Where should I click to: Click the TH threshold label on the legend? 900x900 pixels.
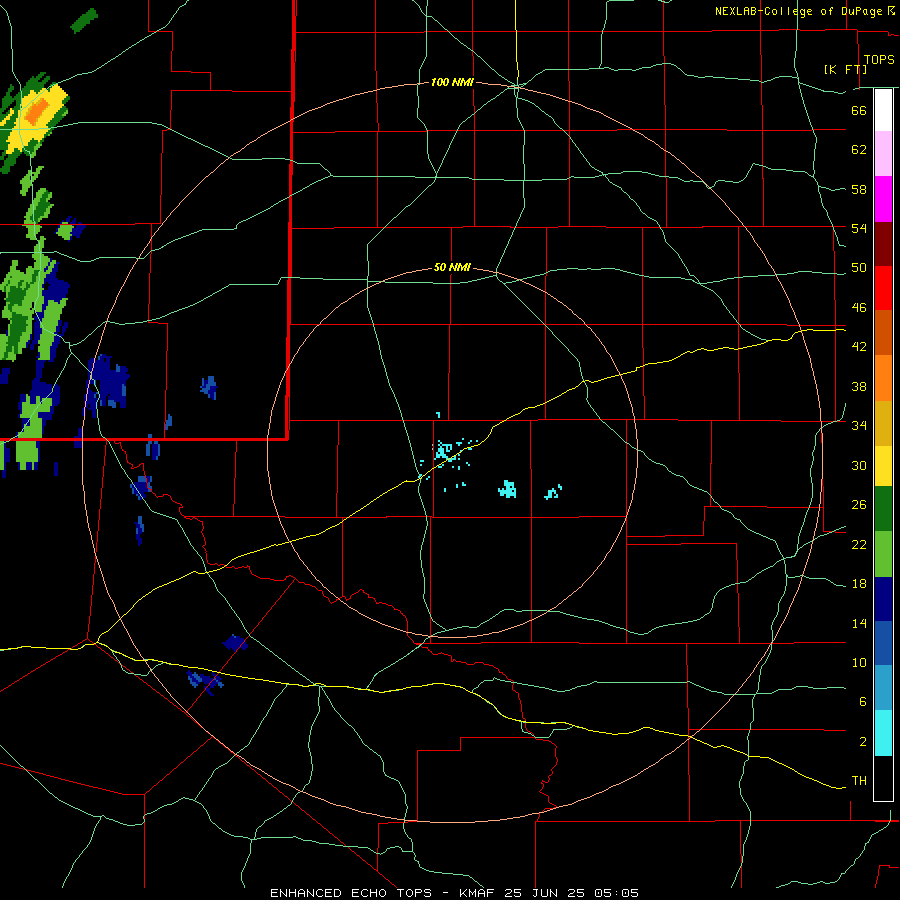[859, 781]
